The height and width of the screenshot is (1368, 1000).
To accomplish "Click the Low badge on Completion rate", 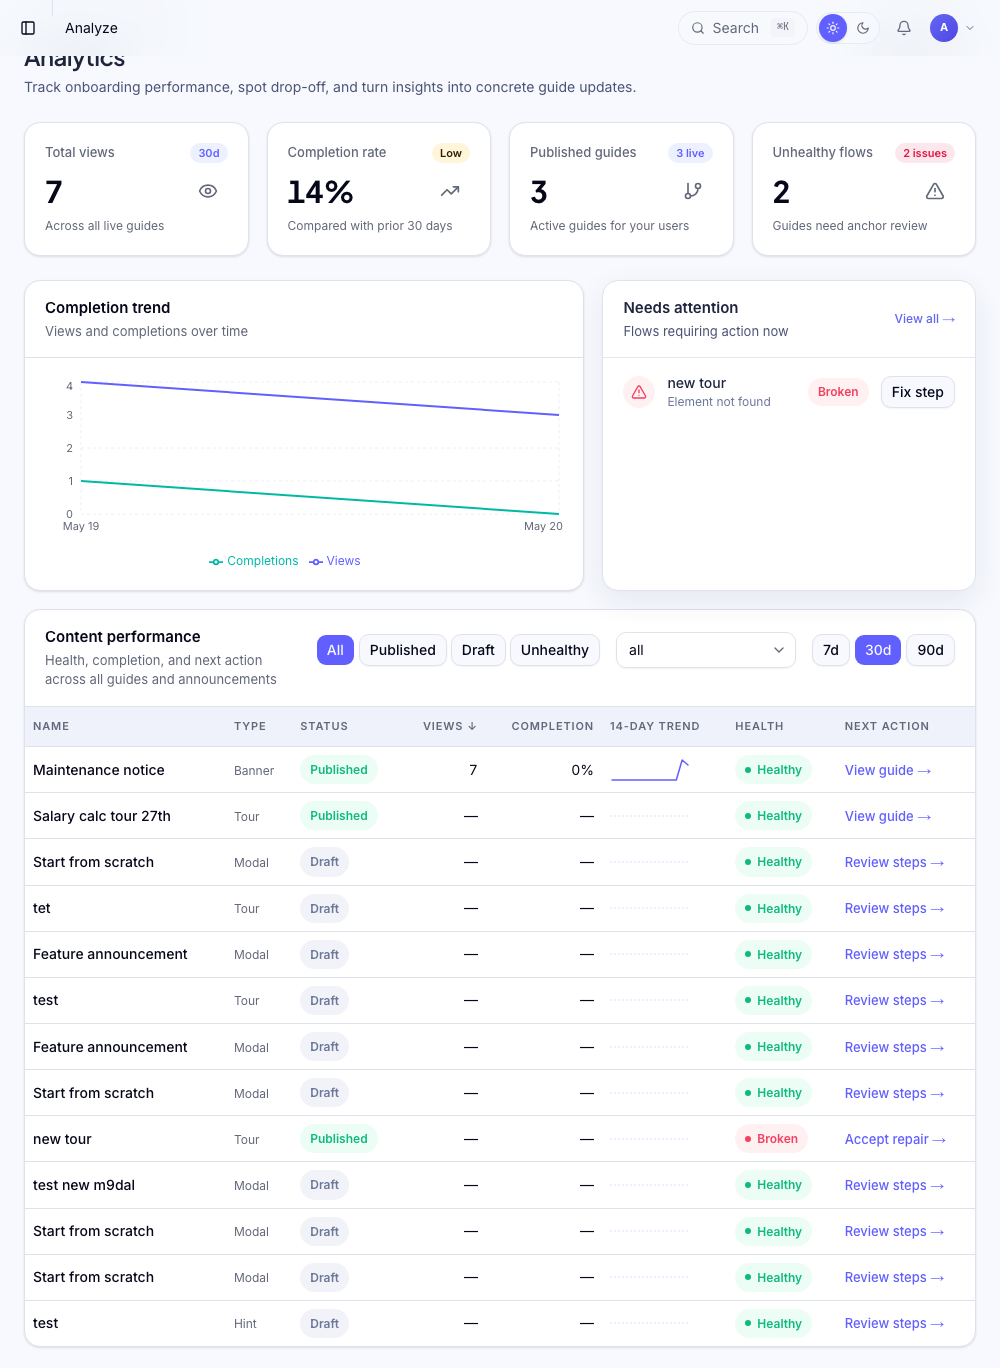I will pos(451,153).
